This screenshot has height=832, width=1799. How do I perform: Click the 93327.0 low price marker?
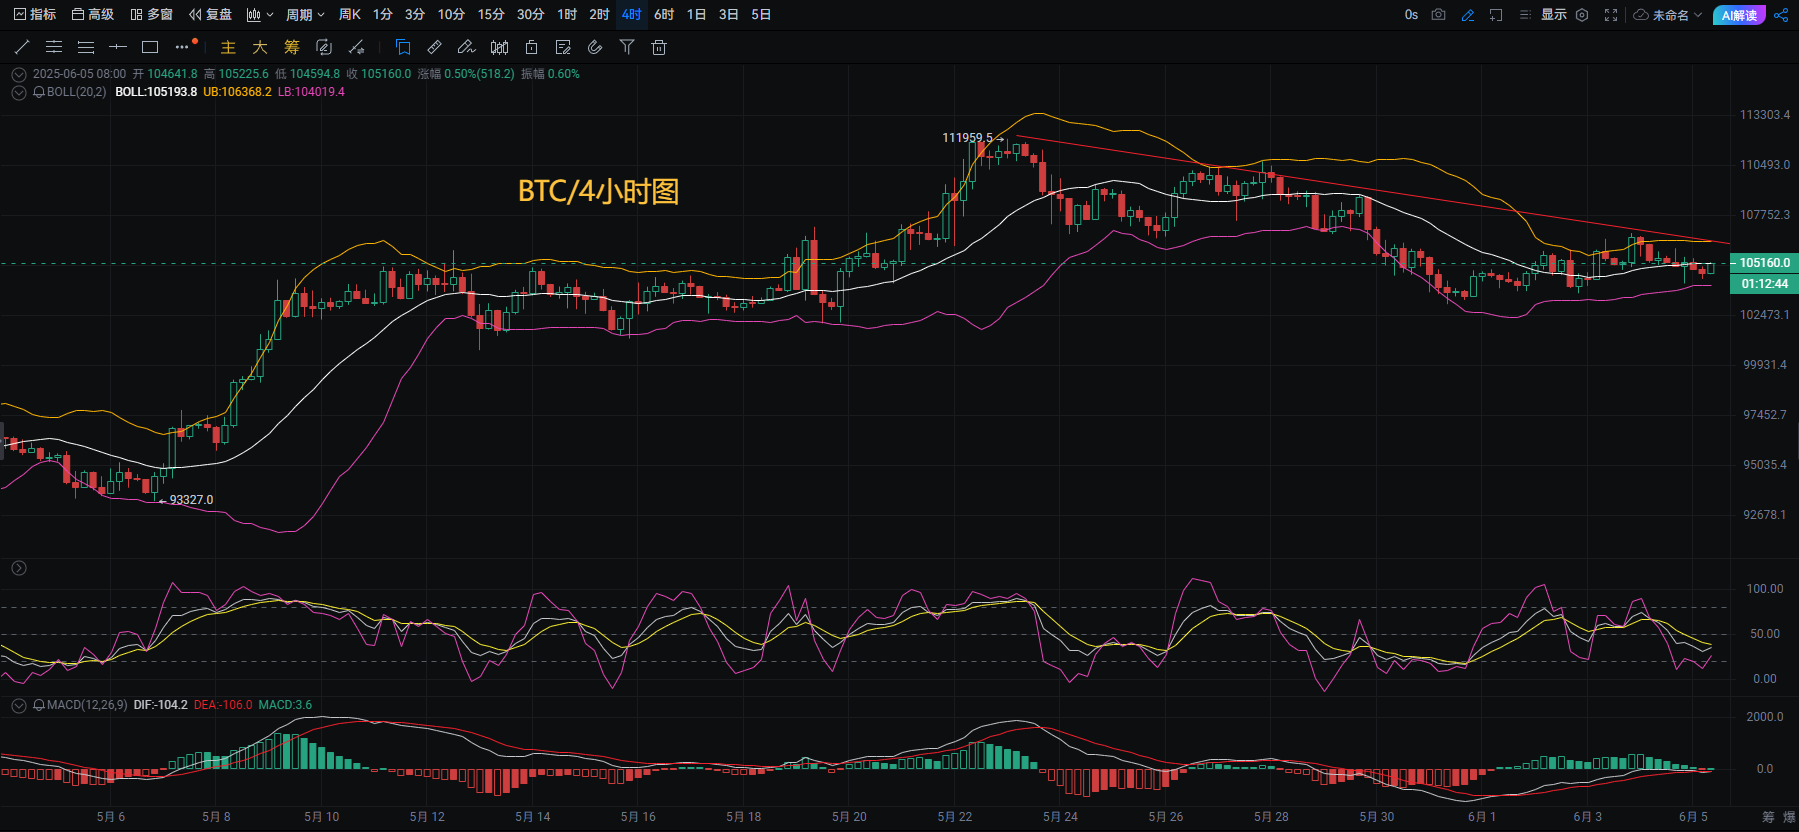tap(191, 500)
